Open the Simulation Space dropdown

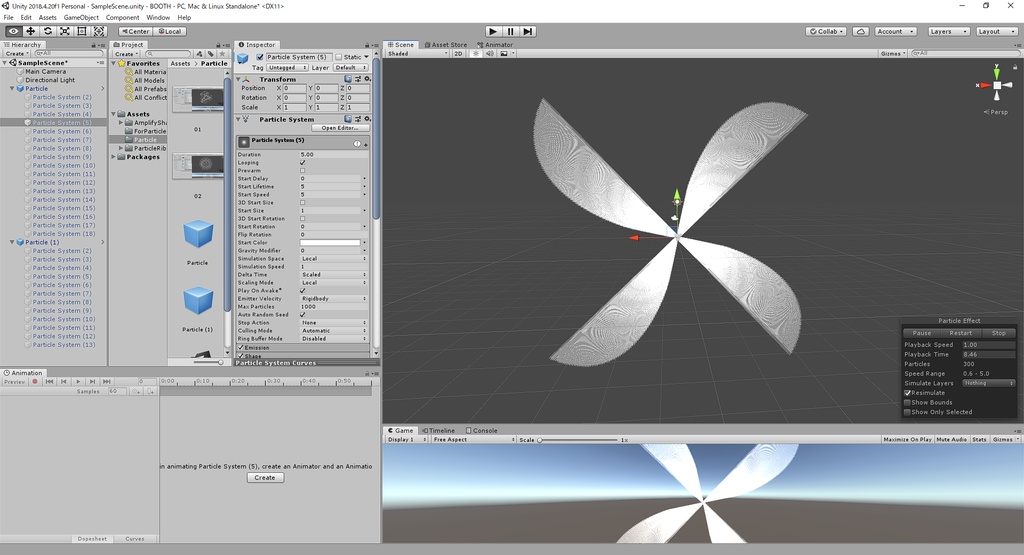point(333,259)
